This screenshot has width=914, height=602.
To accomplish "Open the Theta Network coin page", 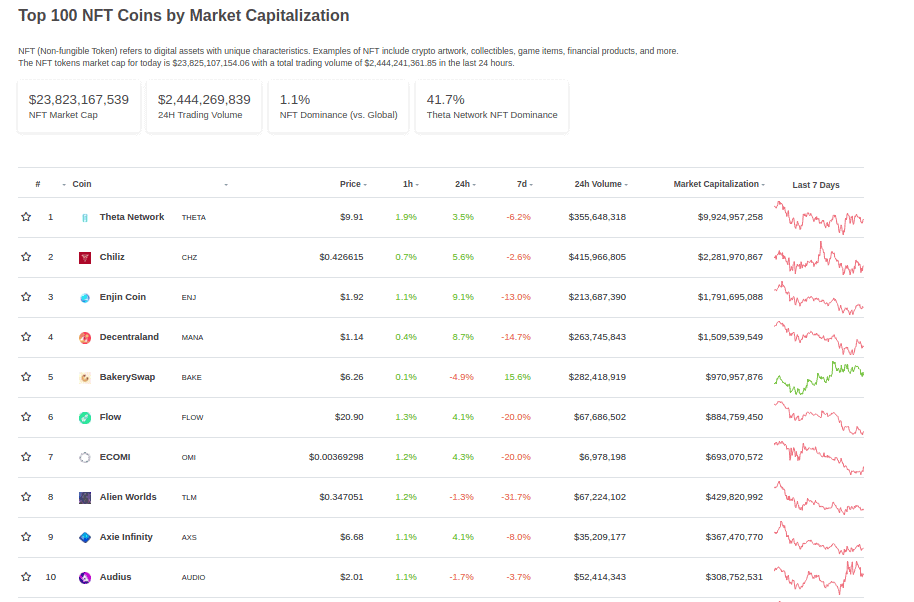I will point(132,217).
